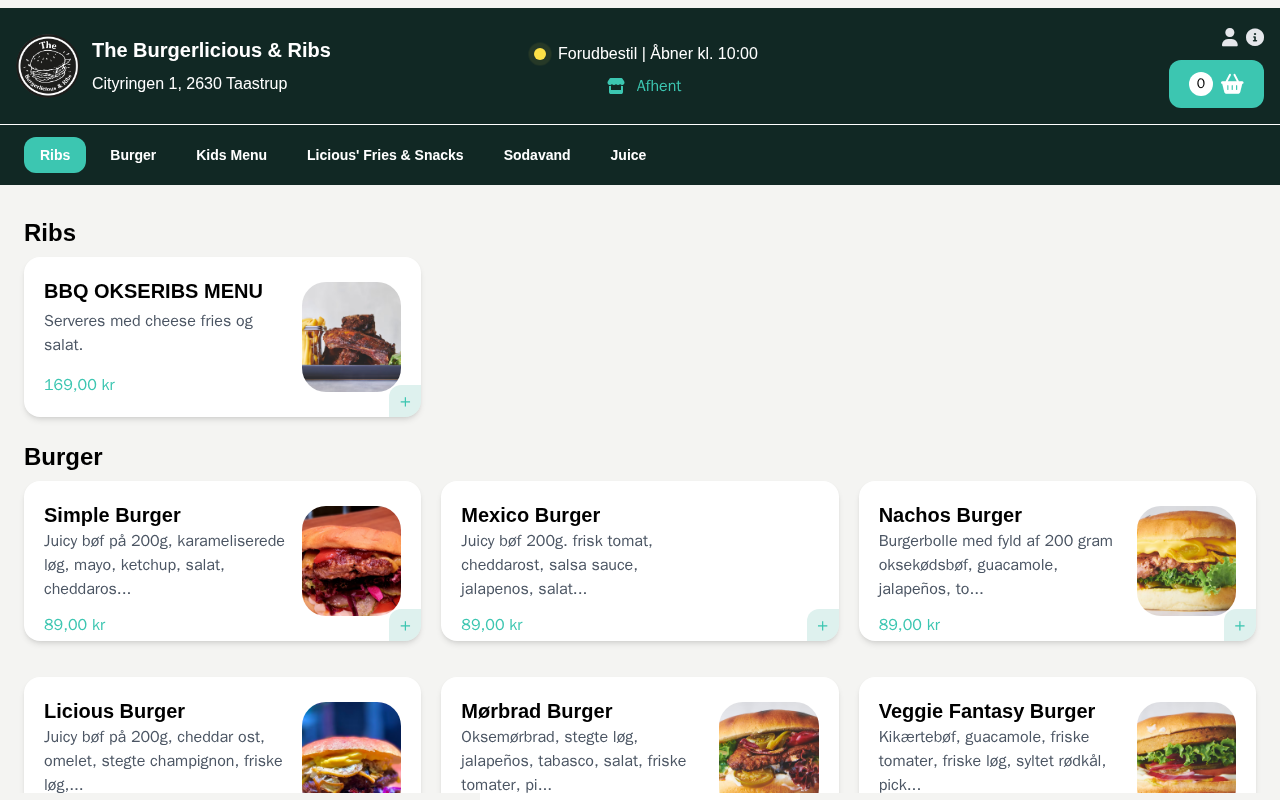Click the Ribs section heading

[x=50, y=233]
